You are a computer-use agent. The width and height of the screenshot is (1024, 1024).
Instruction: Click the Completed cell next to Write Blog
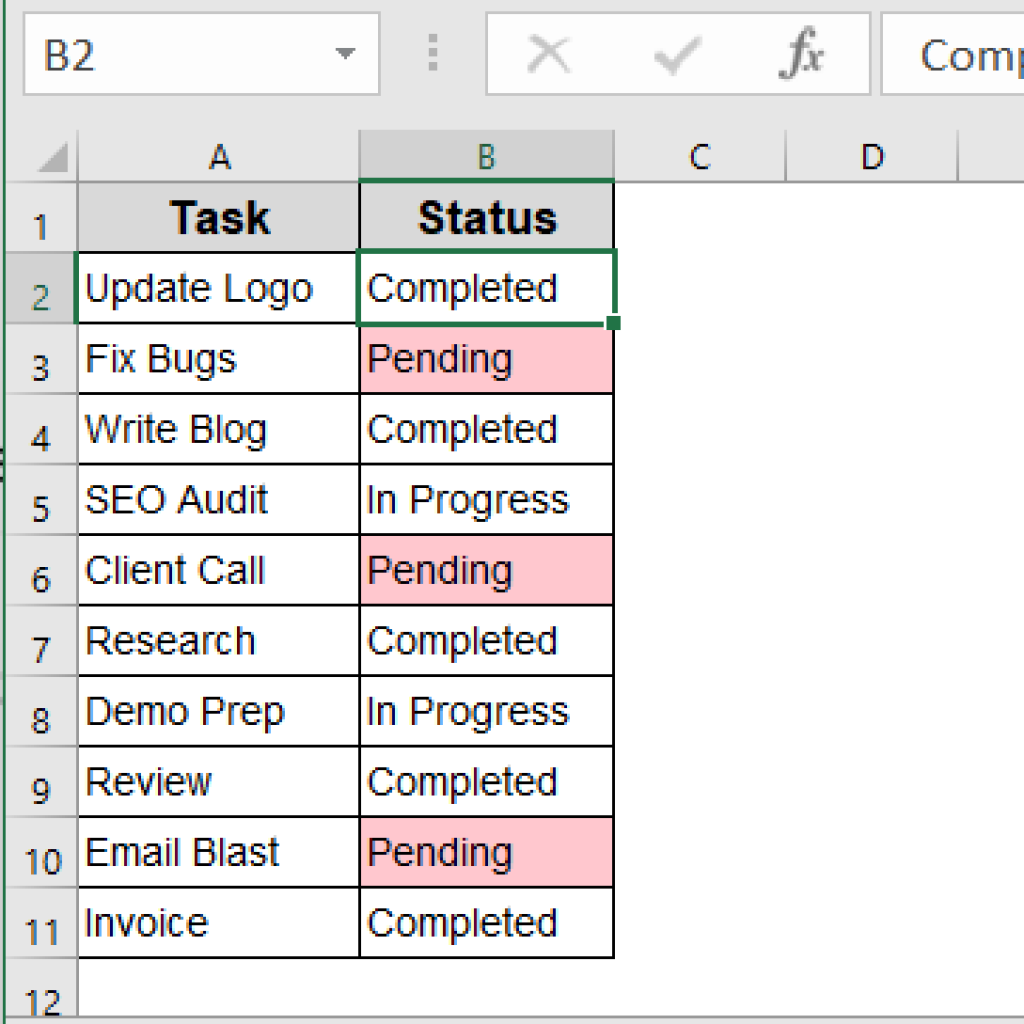[485, 429]
